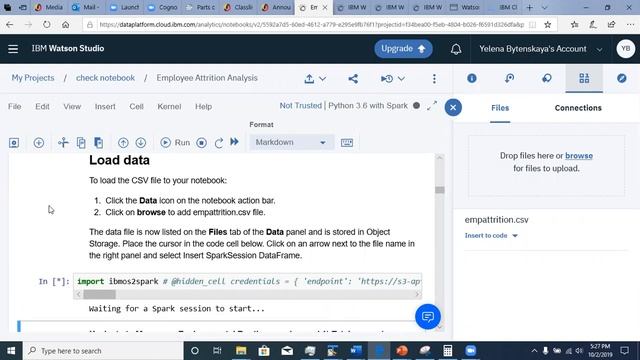Open Word from the taskbar
Image resolution: width=640 pixels, height=360 pixels.
point(356,351)
